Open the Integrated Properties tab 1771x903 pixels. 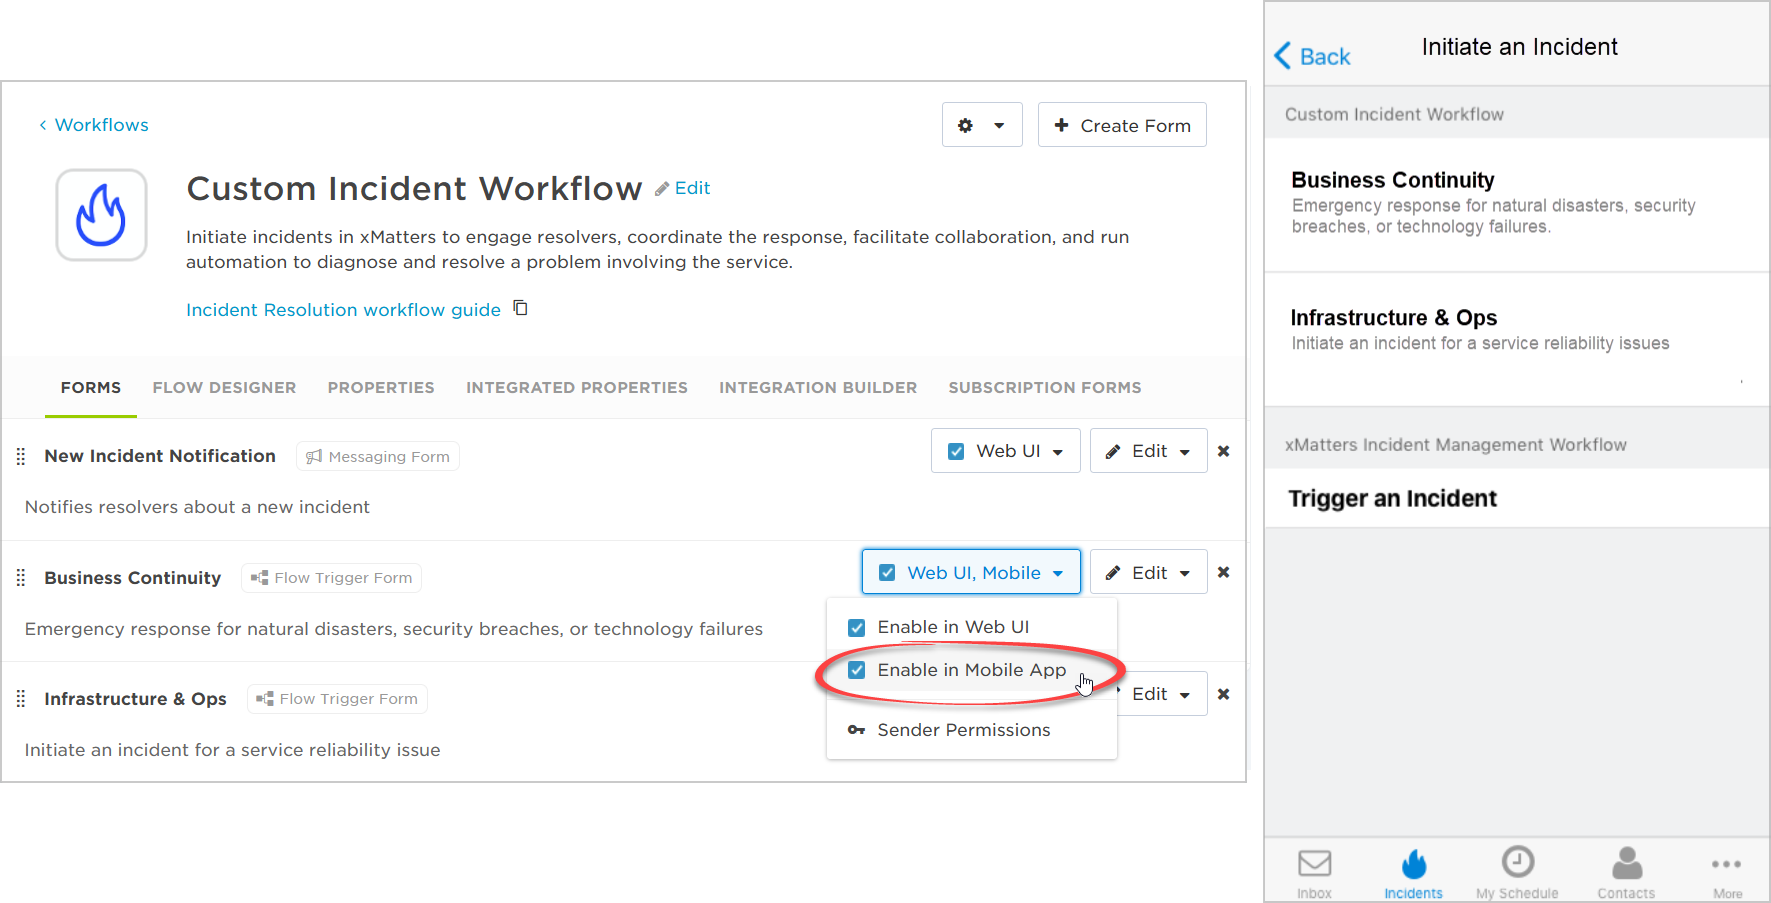577,387
